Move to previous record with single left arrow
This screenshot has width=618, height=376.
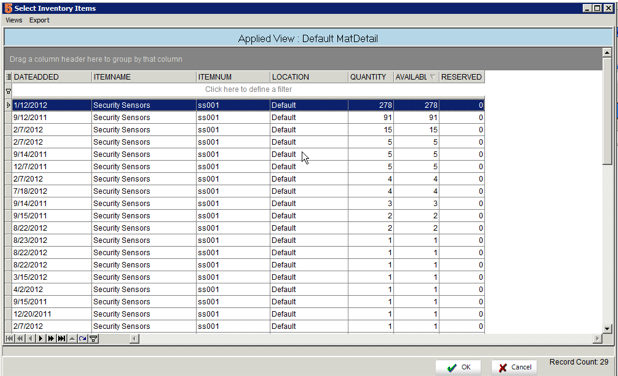pyautogui.click(x=30, y=339)
